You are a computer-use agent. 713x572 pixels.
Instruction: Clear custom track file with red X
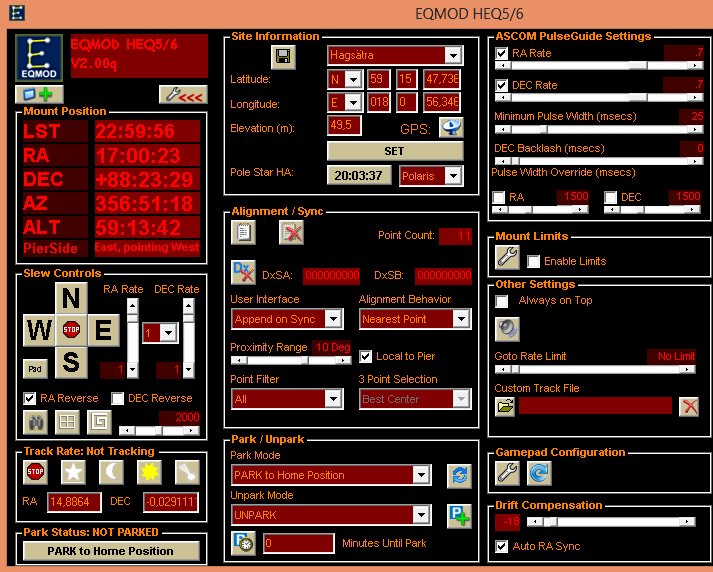(689, 406)
